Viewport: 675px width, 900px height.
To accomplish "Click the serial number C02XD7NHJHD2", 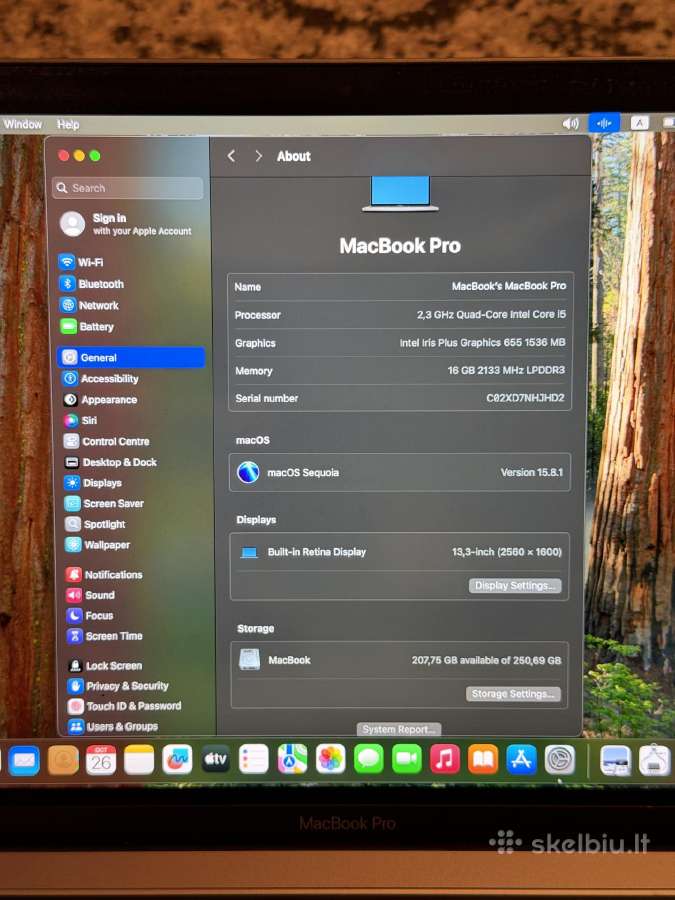I will (525, 398).
